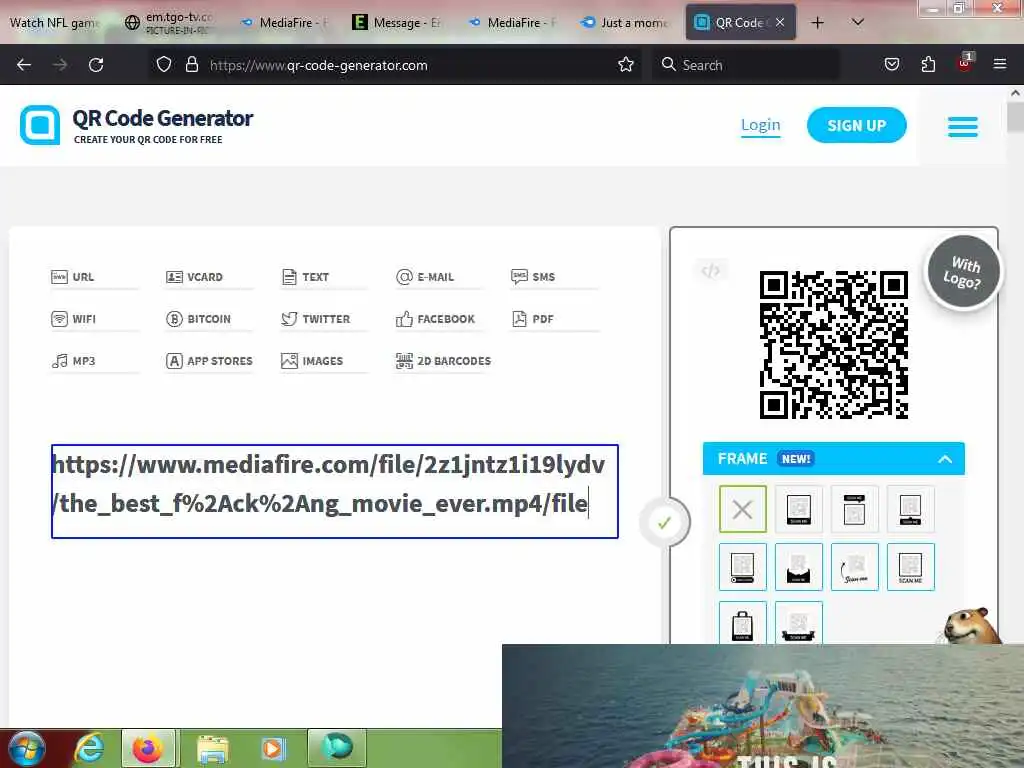Click the tracking protection shield icon

point(164,65)
